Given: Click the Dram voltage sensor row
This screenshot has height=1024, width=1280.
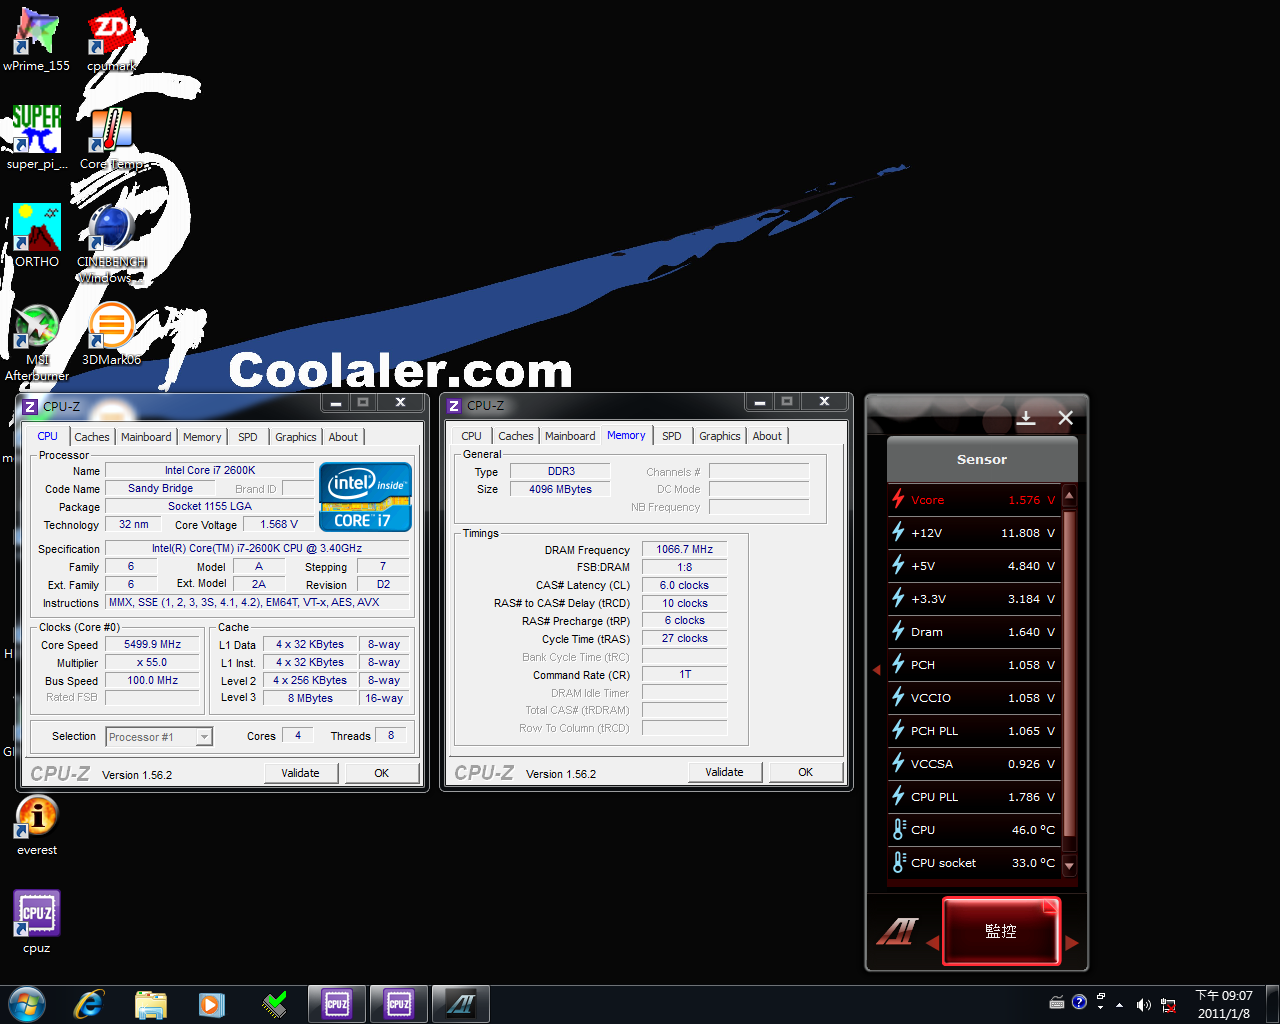Looking at the screenshot, I should pos(974,632).
